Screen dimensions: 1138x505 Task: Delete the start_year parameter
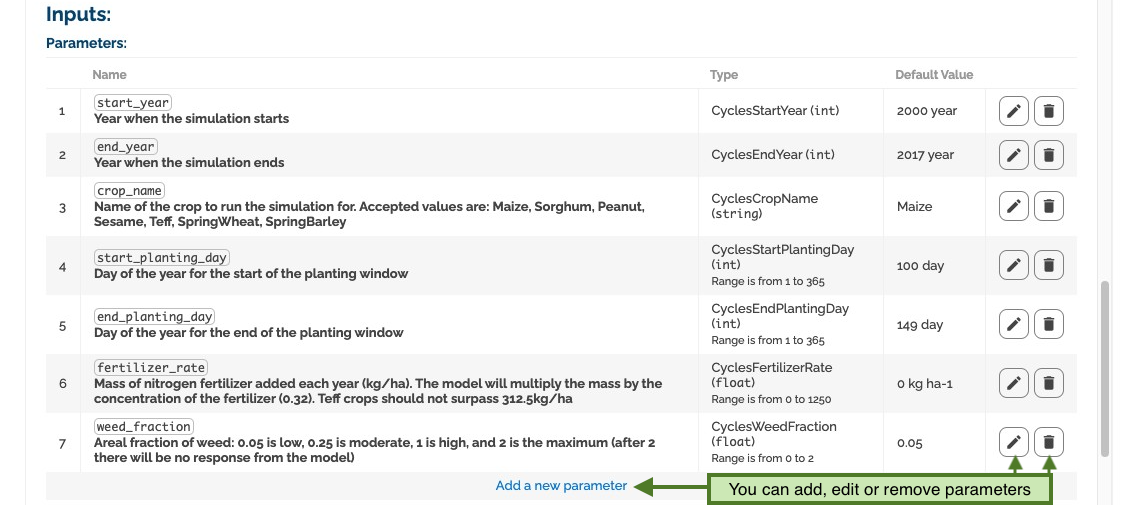coord(1049,111)
